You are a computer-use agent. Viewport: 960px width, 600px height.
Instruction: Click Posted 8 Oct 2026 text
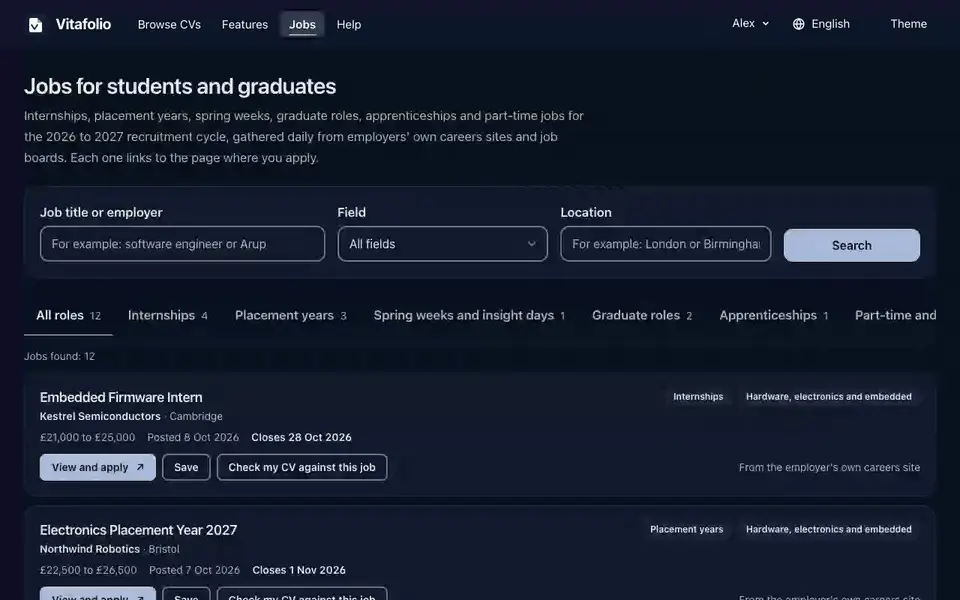click(x=193, y=437)
